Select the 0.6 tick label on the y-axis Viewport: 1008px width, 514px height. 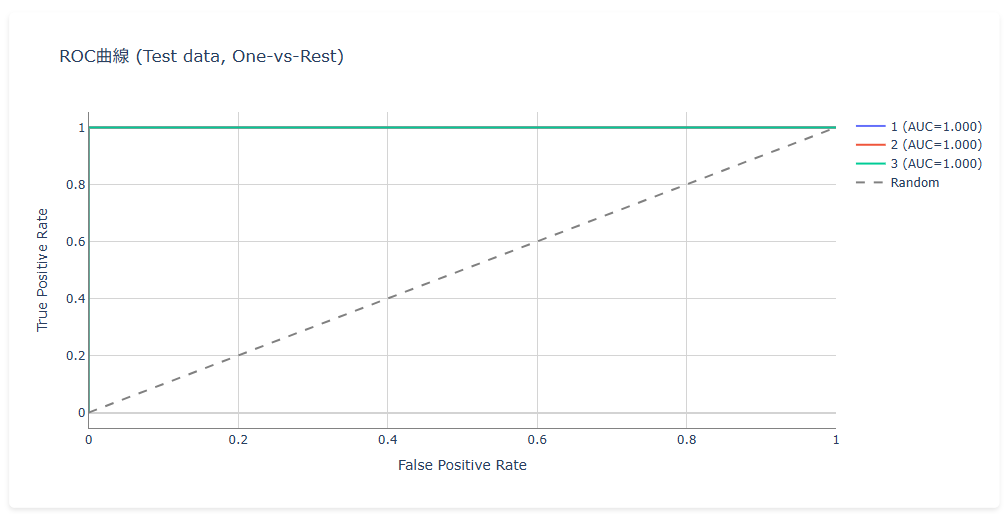[72, 242]
